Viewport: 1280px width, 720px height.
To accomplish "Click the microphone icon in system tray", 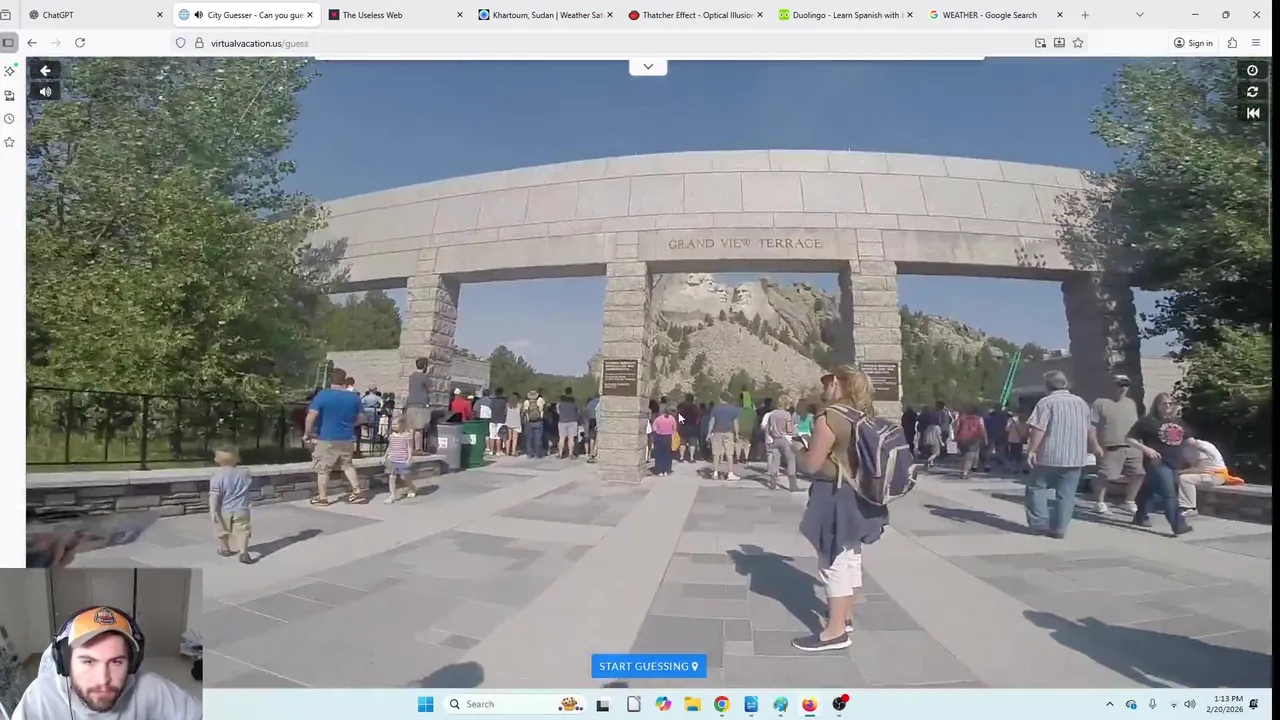I will click(1152, 704).
